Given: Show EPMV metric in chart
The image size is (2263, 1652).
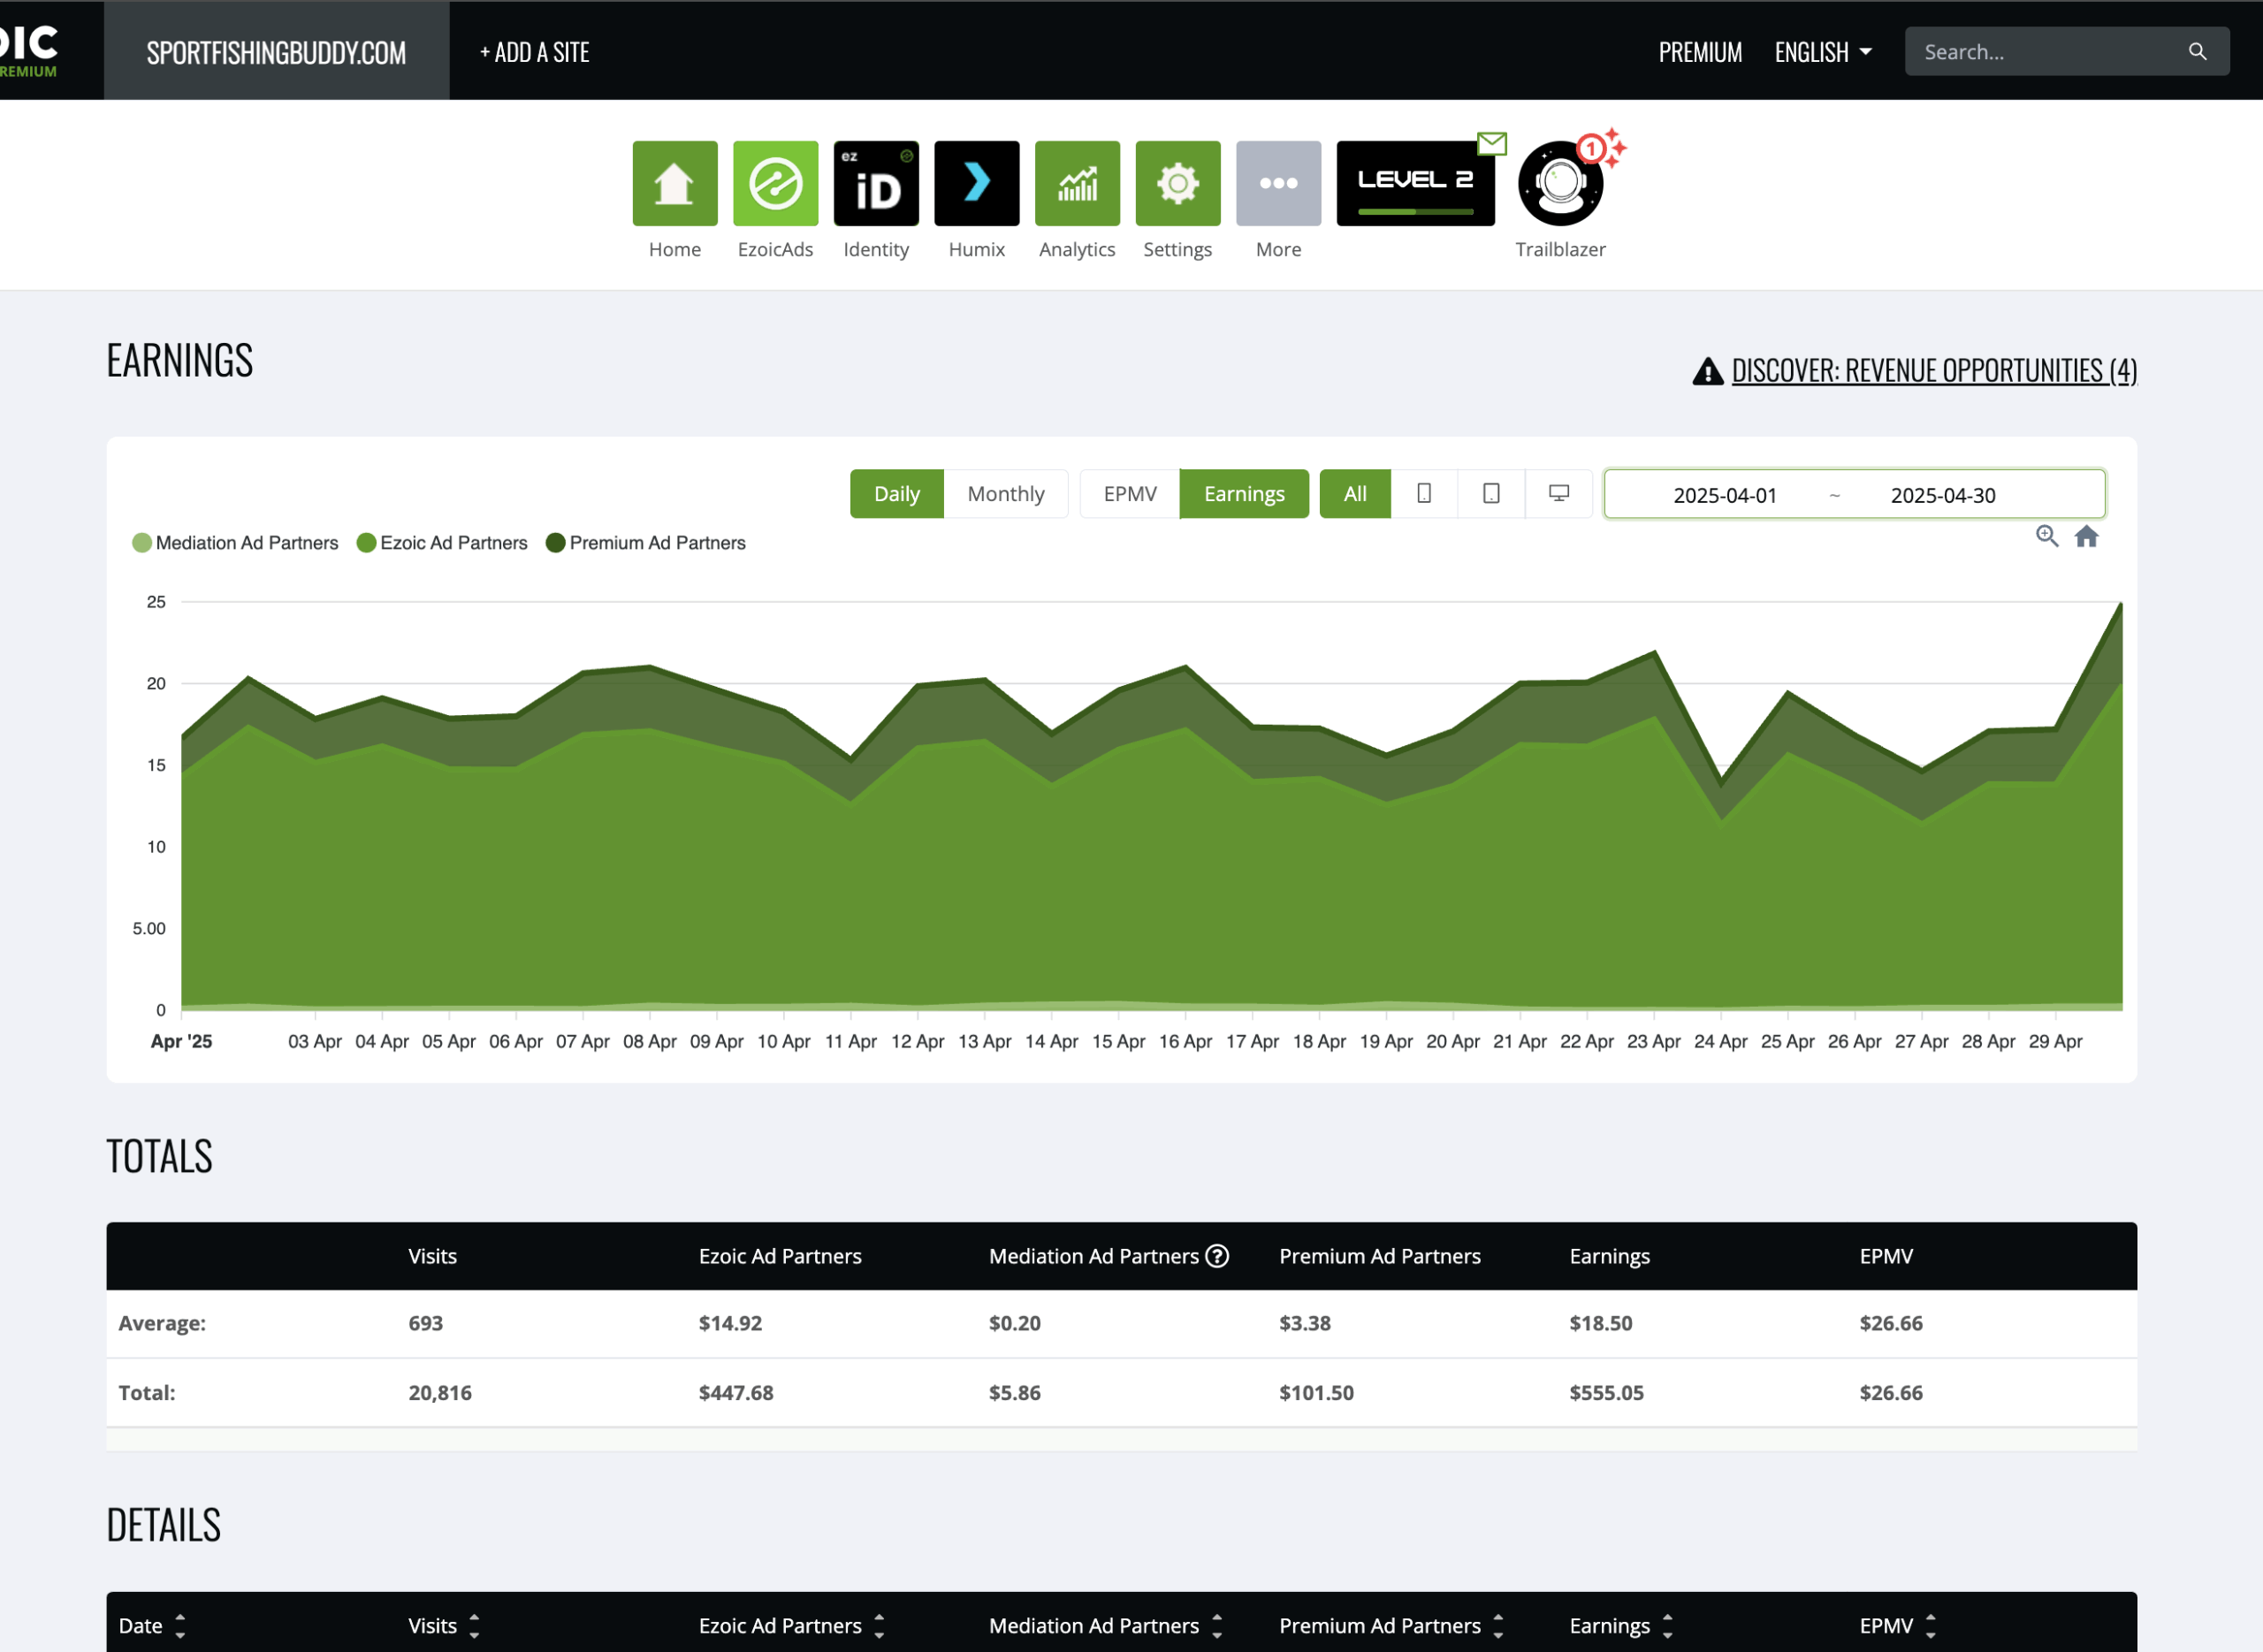Looking at the screenshot, I should tap(1130, 494).
